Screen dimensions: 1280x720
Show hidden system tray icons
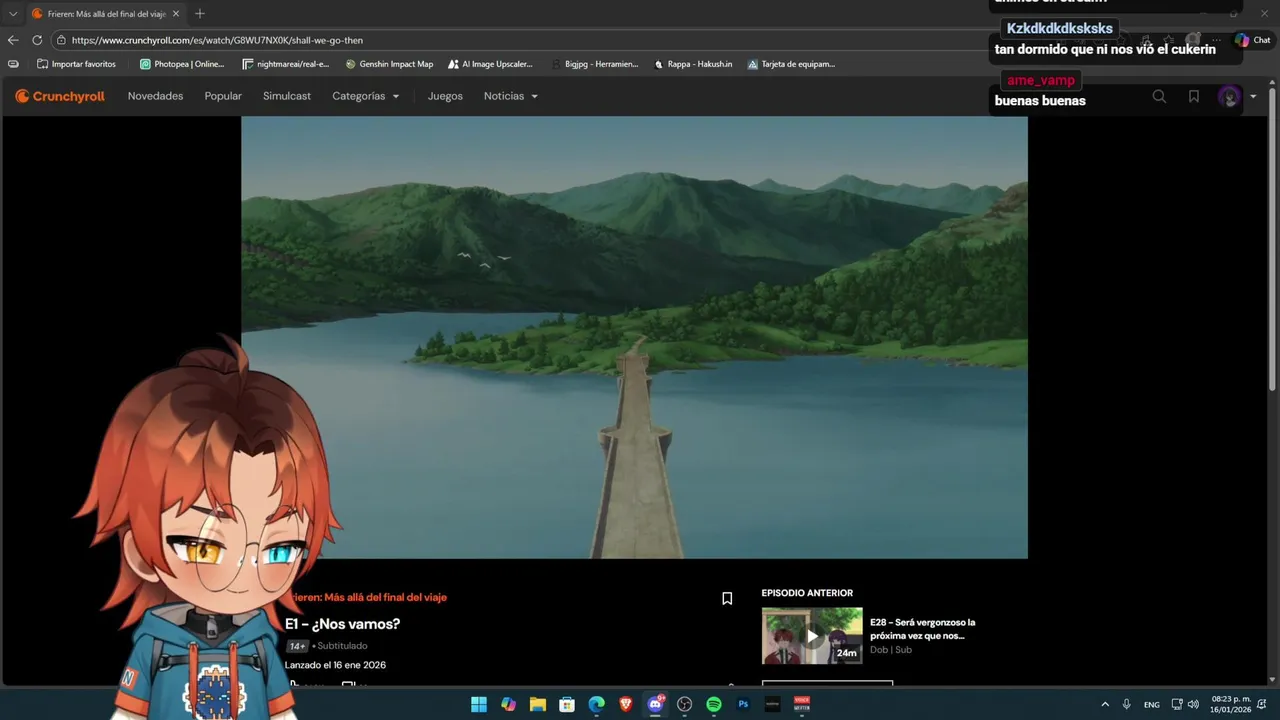pyautogui.click(x=1105, y=704)
